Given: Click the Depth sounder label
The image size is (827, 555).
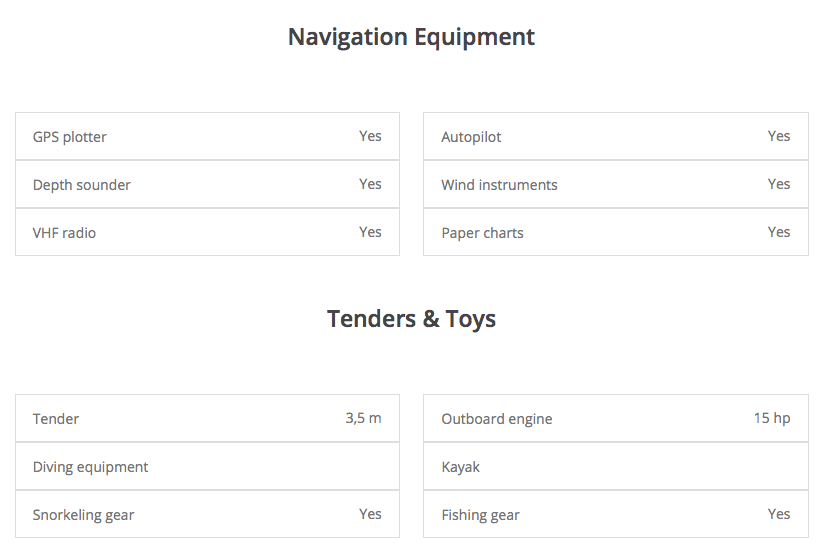Looking at the screenshot, I should coord(82,185).
